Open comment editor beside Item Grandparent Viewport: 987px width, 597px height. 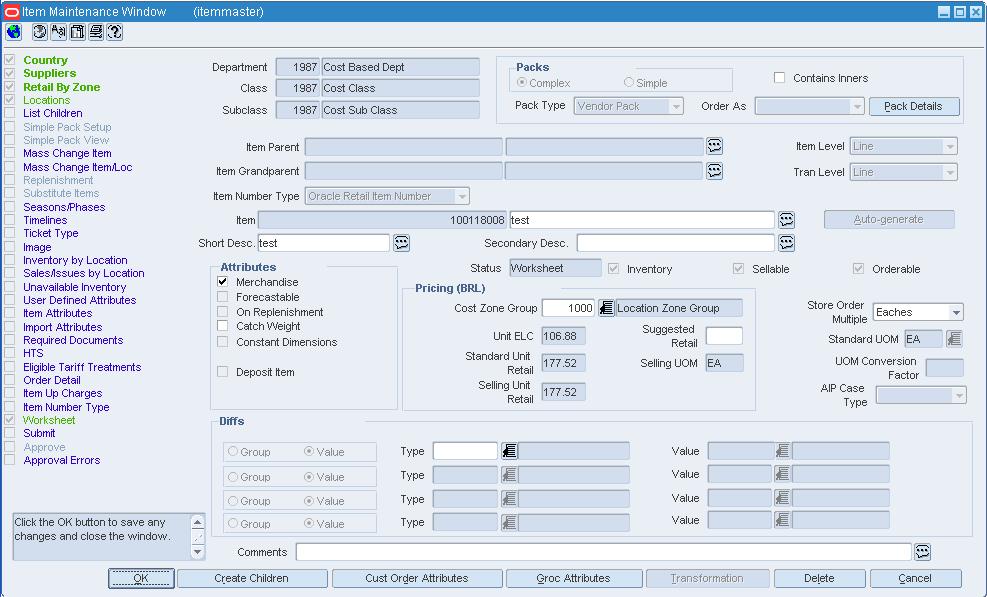pos(714,171)
